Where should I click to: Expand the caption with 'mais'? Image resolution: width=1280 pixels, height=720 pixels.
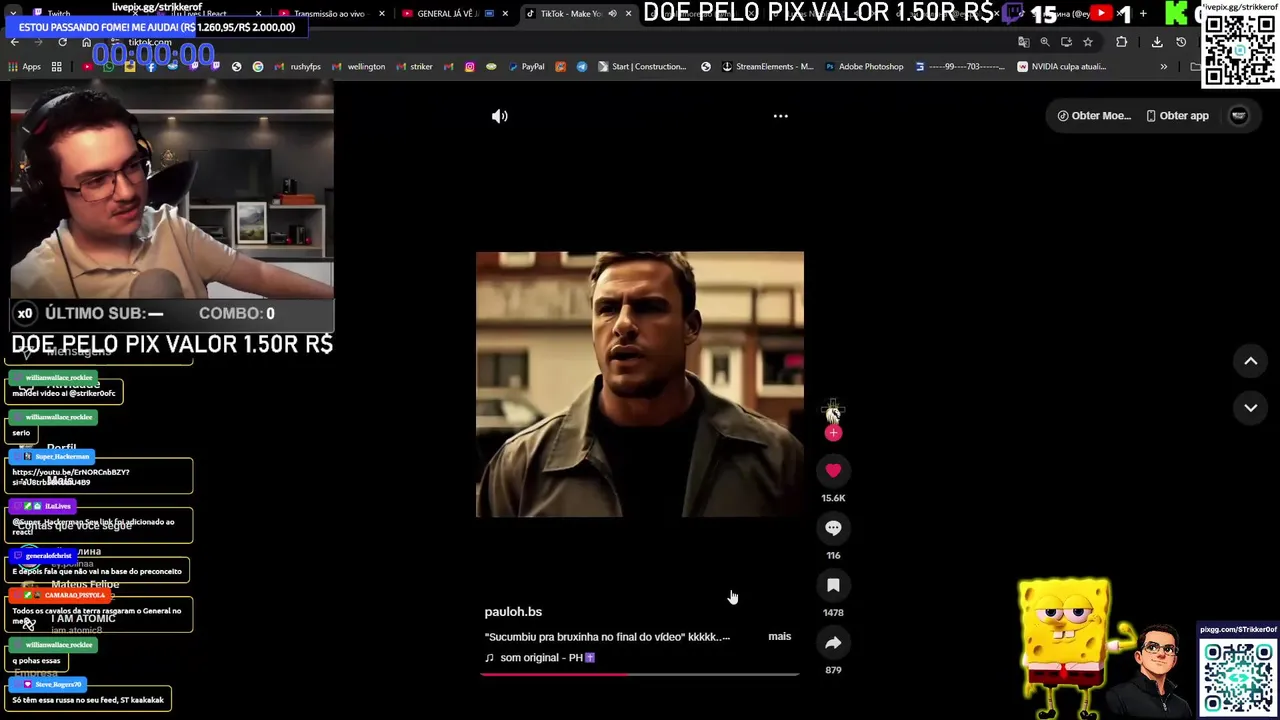(779, 636)
